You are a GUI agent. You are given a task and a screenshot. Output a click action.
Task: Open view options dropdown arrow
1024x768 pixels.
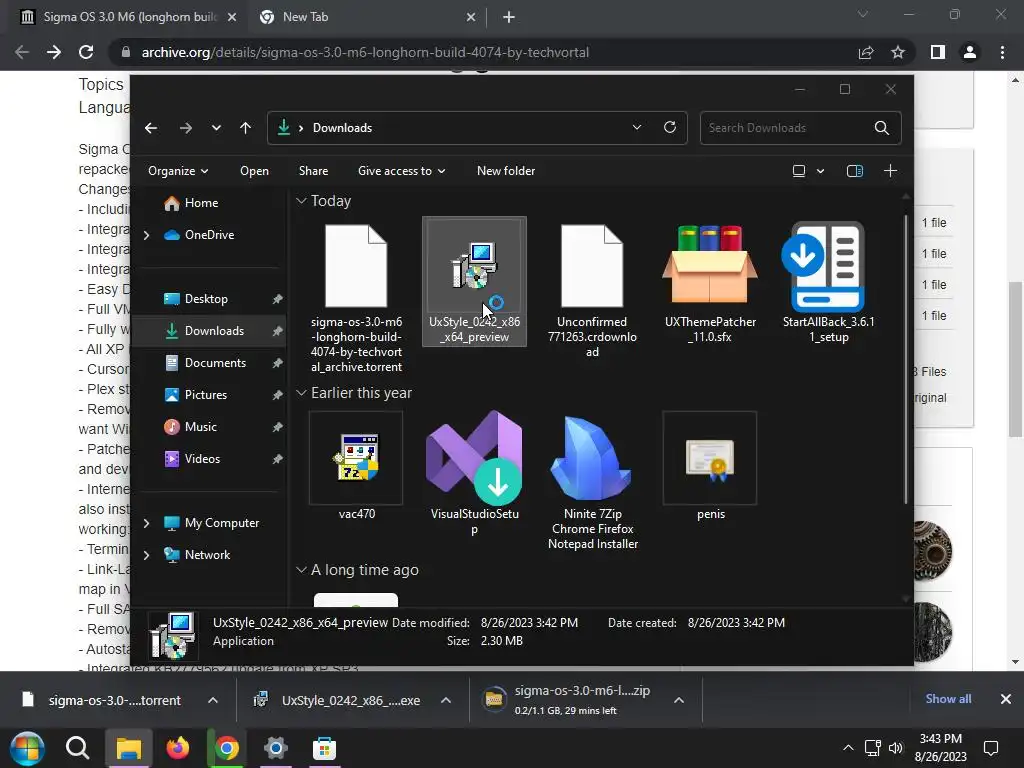click(x=820, y=171)
